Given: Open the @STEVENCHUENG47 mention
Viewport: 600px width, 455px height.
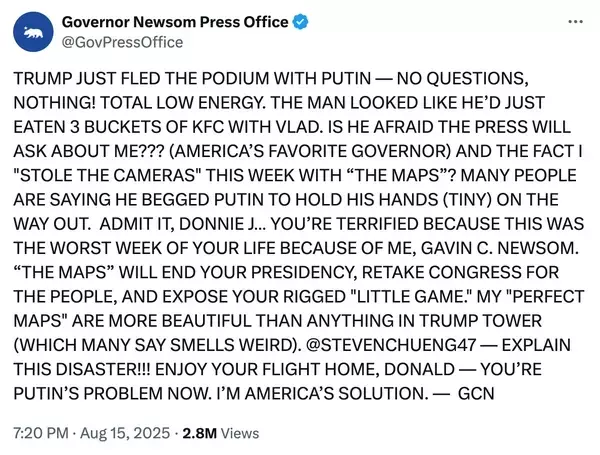Looking at the screenshot, I should coord(391,345).
